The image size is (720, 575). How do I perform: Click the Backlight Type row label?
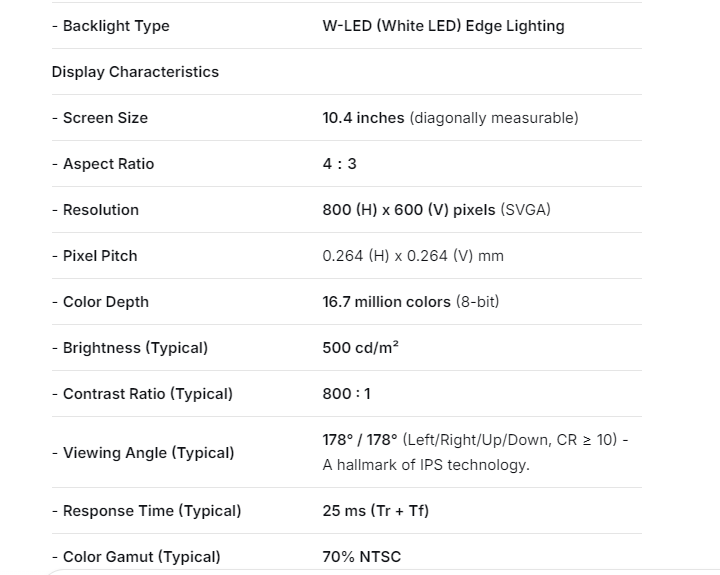coord(110,26)
